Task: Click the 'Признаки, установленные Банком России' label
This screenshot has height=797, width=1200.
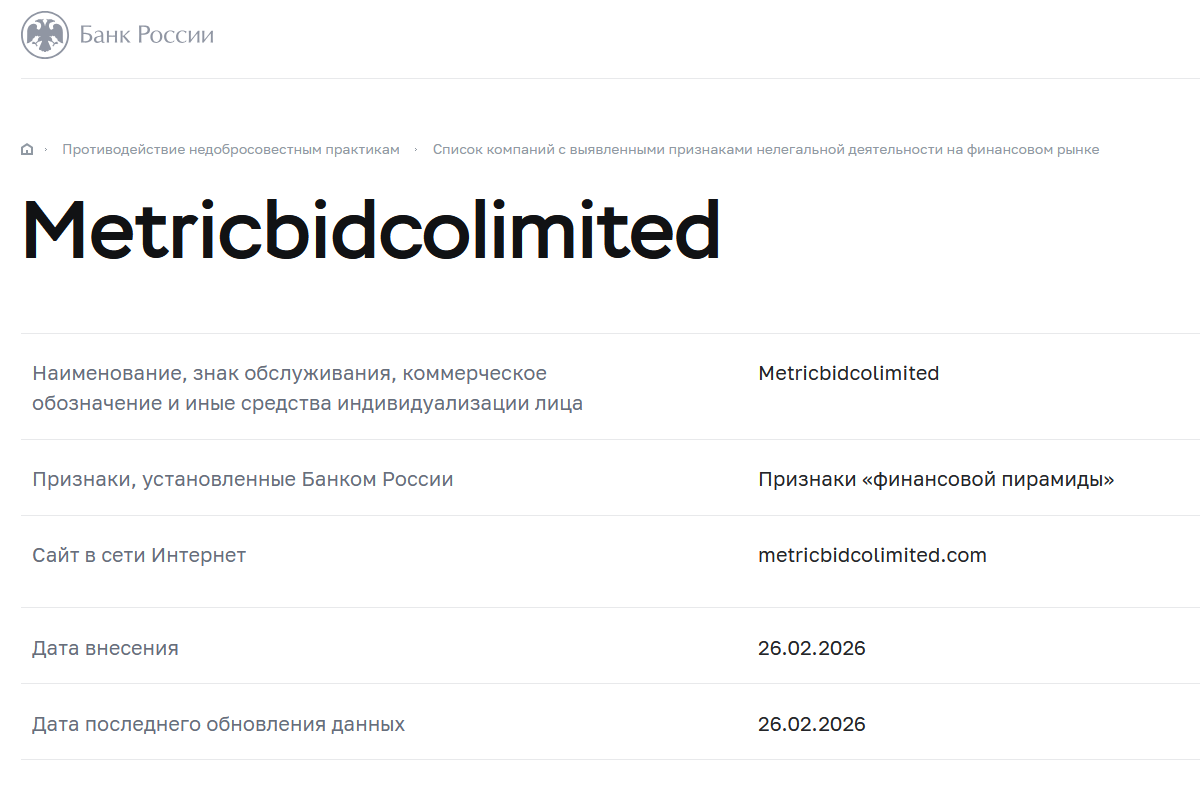Action: click(x=242, y=480)
